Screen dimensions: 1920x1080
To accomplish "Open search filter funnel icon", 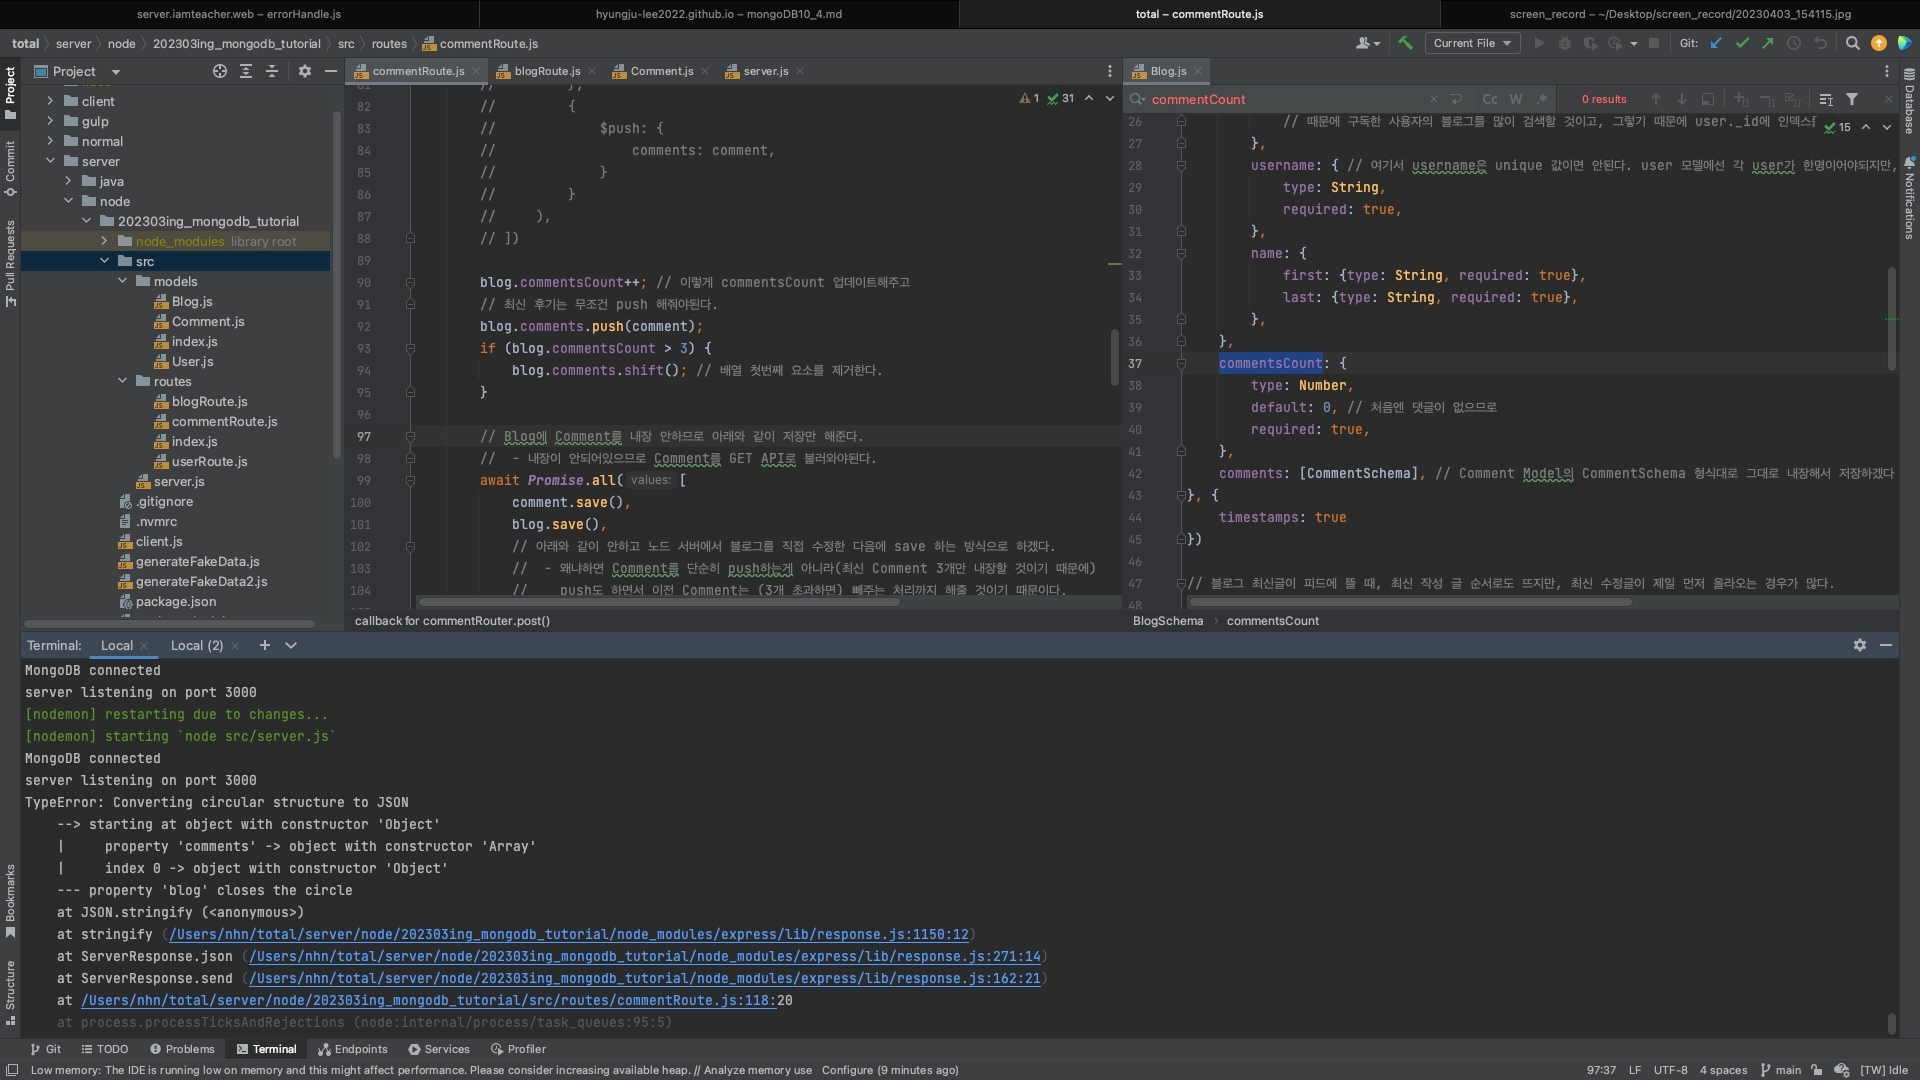I will pos(1852,99).
